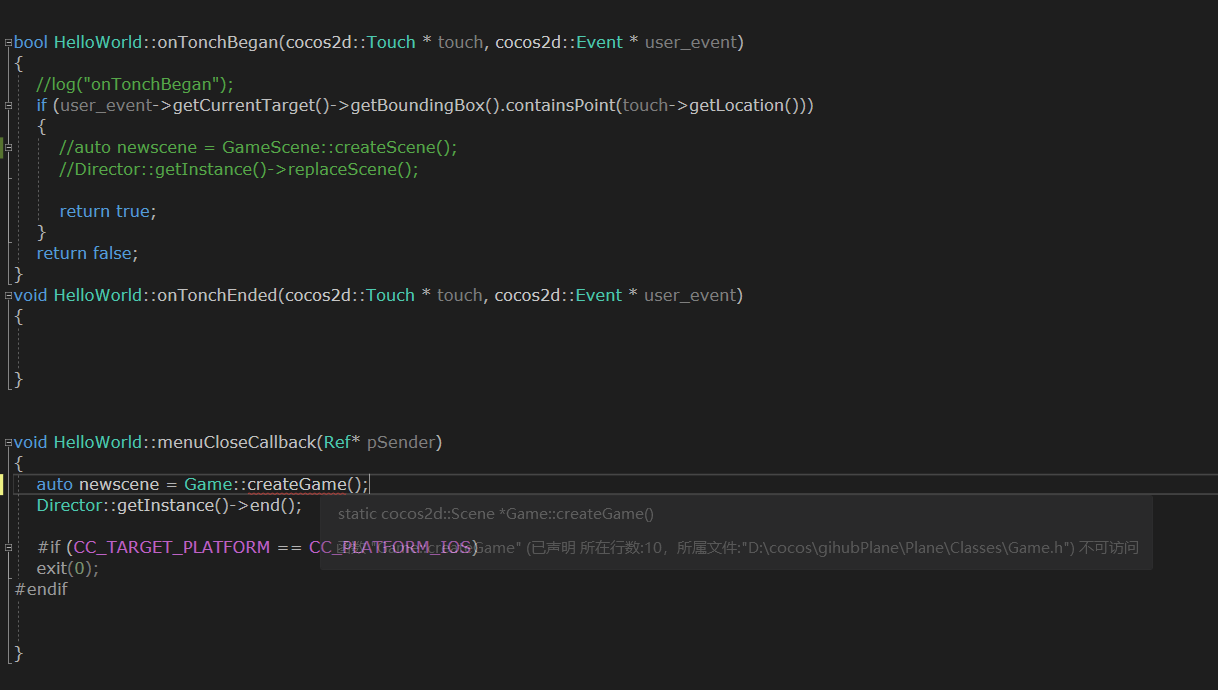Image resolution: width=1218 pixels, height=690 pixels.
Task: Click the menuCloseCallback function name
Action: [x=237, y=442]
